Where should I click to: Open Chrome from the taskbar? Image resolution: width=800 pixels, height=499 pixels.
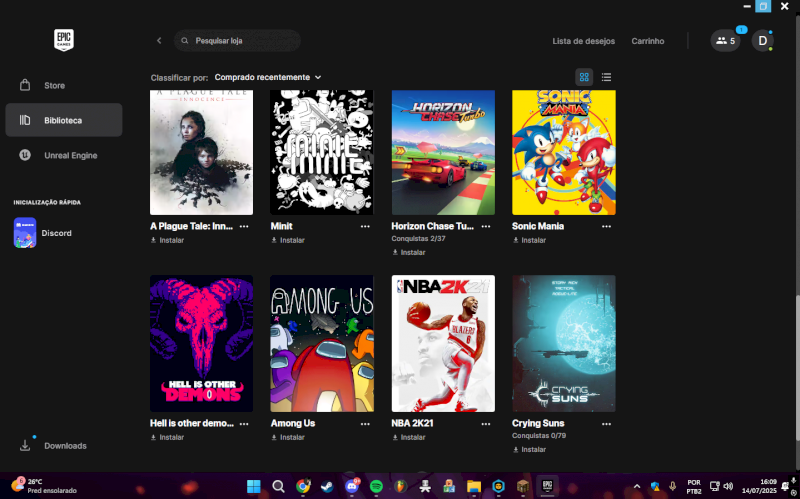click(303, 486)
